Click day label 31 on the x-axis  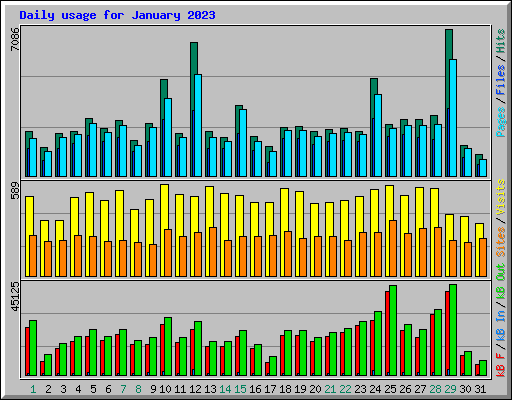(480, 389)
